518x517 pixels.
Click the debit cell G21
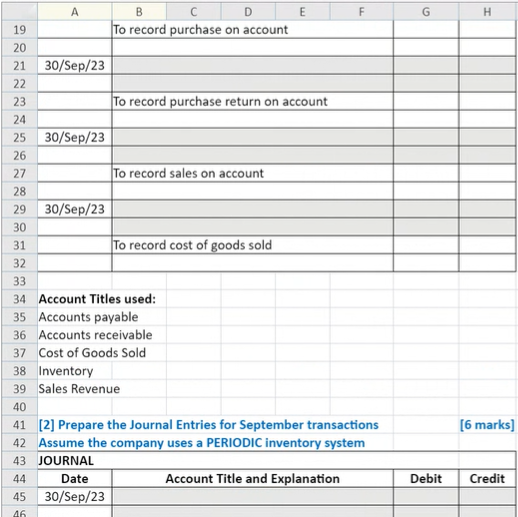tap(426, 66)
